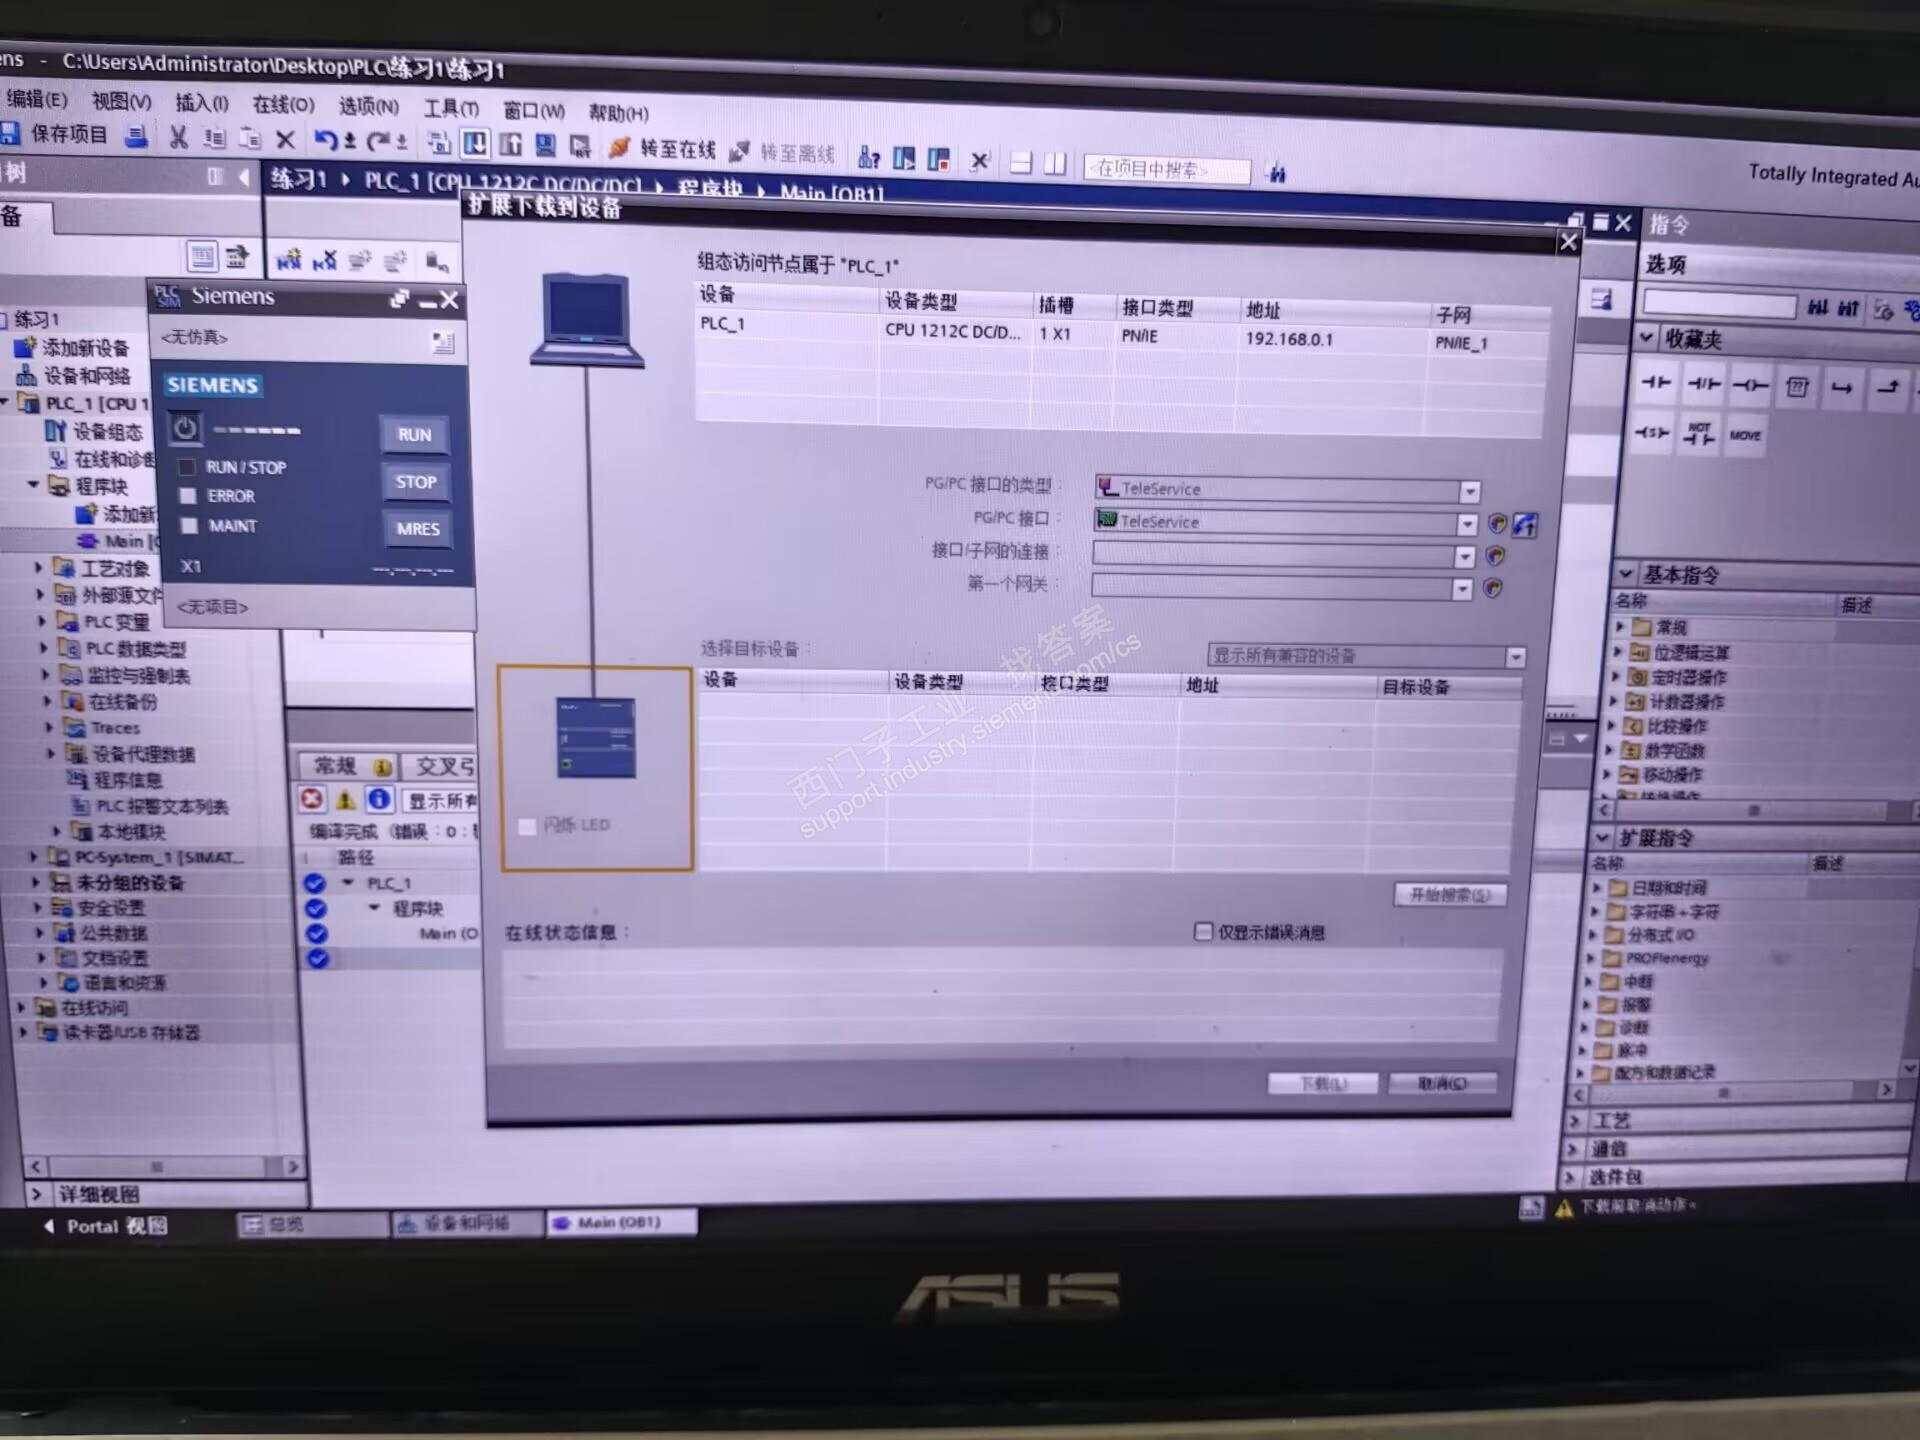Click the MOVE instruction icon in favorites

(1745, 435)
